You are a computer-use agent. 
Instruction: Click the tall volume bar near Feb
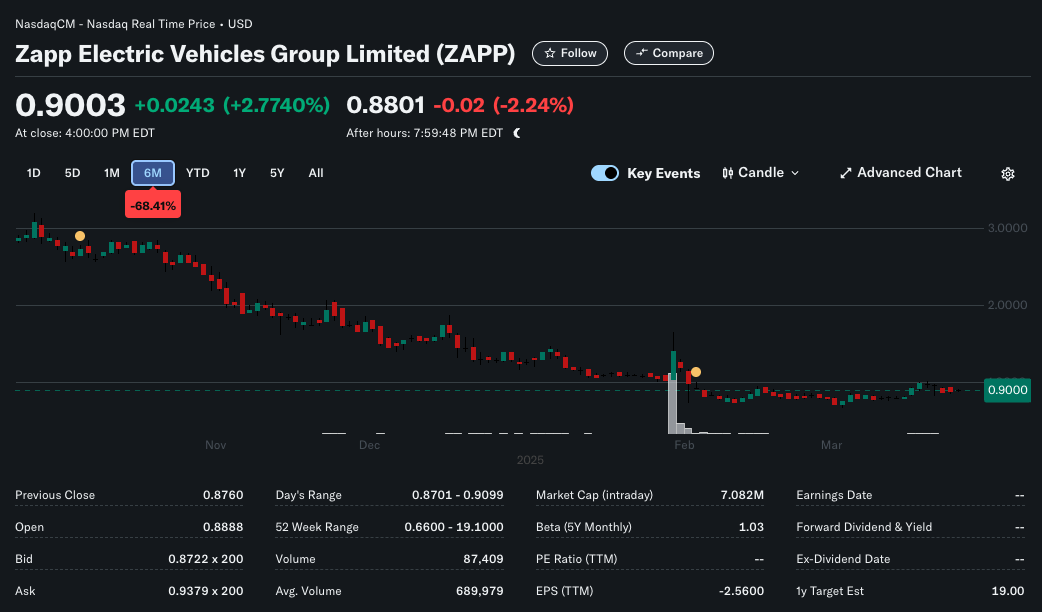click(x=673, y=403)
